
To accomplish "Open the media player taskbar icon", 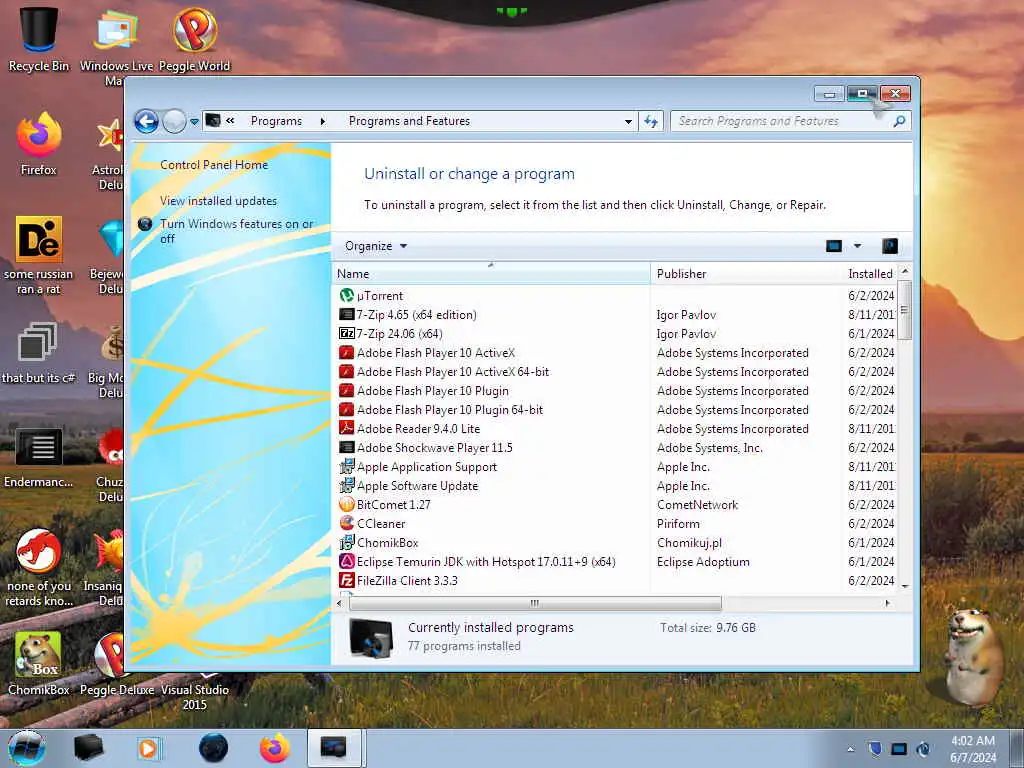I will pyautogui.click(x=148, y=748).
